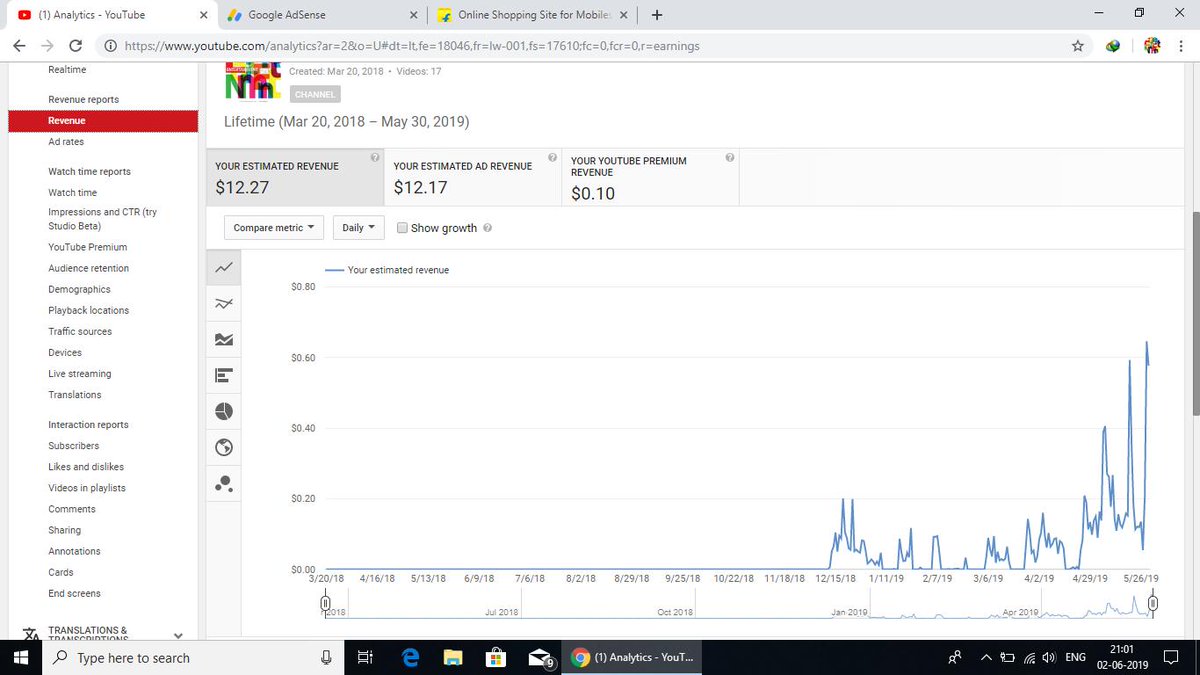Select the pie chart view icon
This screenshot has width=1200, height=675.
224,411
